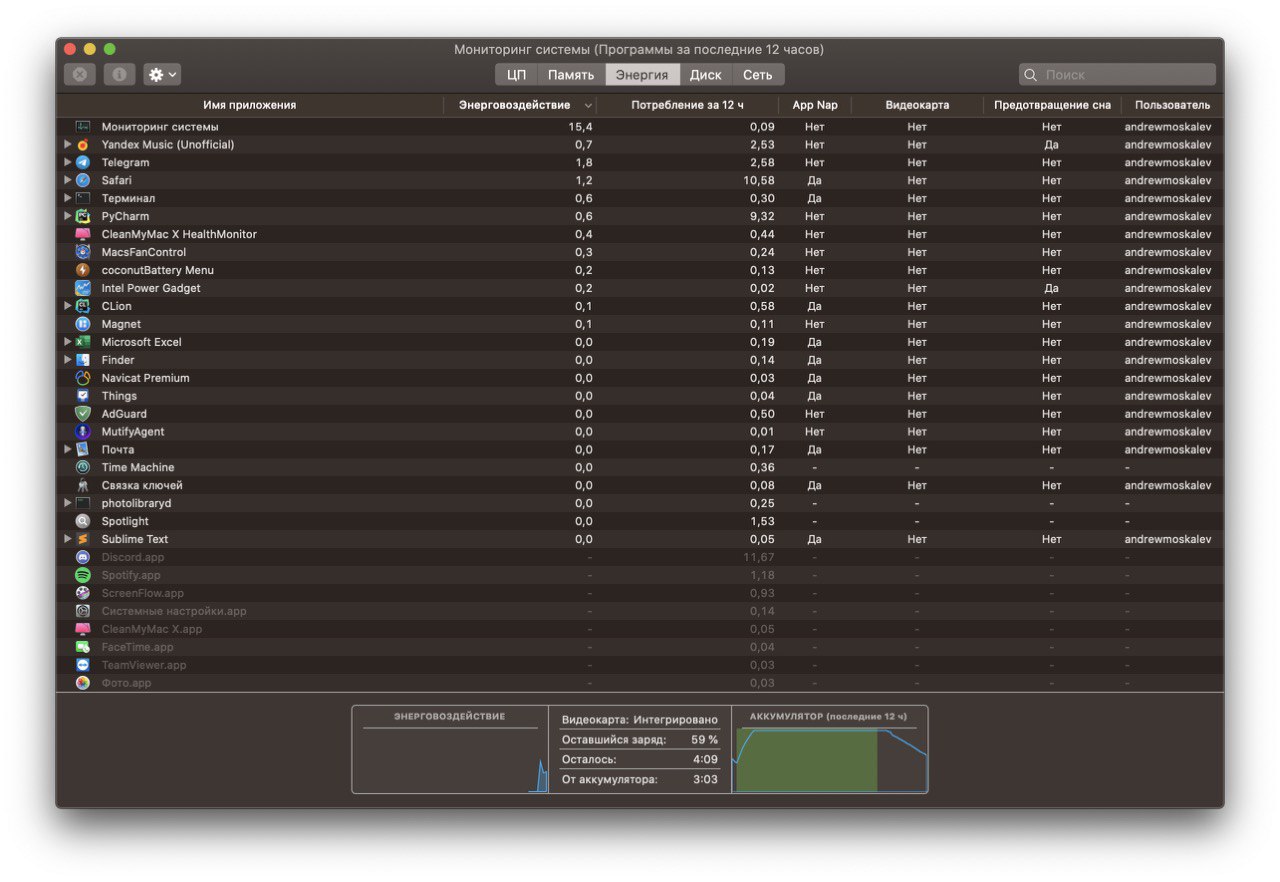Open the Сеть tab
This screenshot has width=1280, height=882.
tap(758, 75)
